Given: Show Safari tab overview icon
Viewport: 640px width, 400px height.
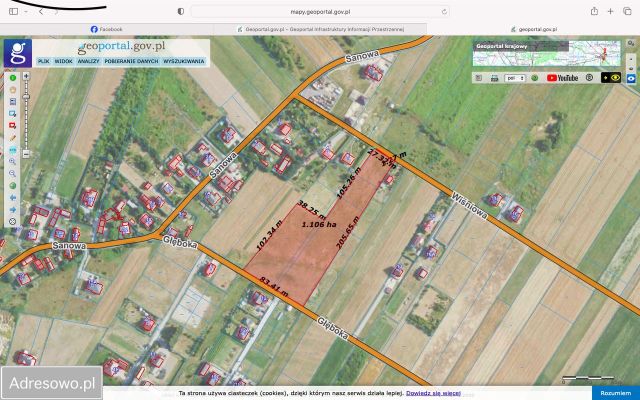Looking at the screenshot, I should click(x=627, y=11).
